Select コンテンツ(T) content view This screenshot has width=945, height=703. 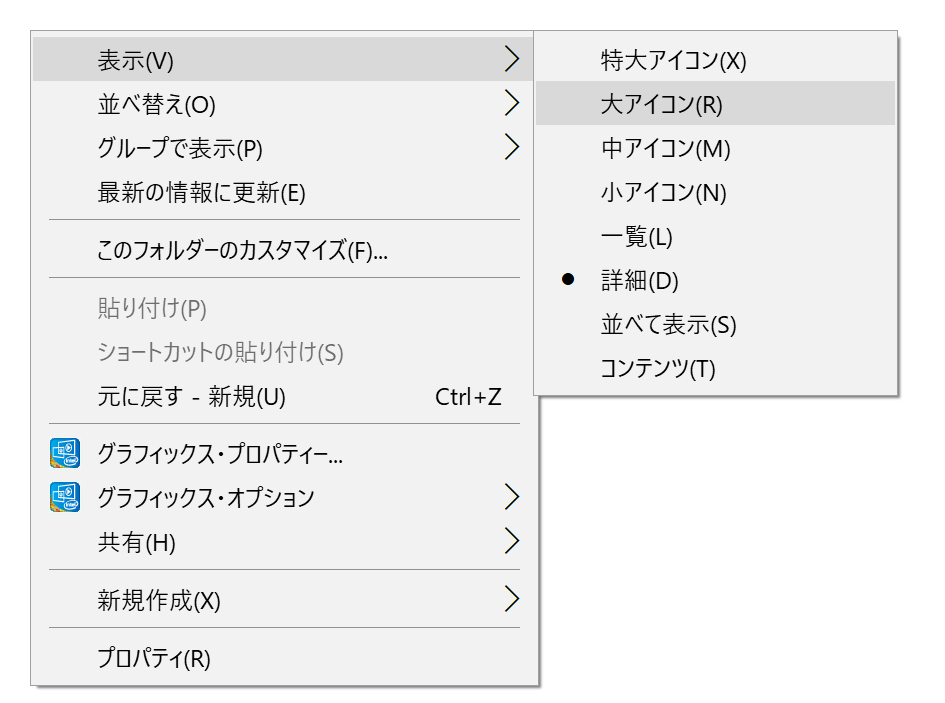tap(715, 368)
